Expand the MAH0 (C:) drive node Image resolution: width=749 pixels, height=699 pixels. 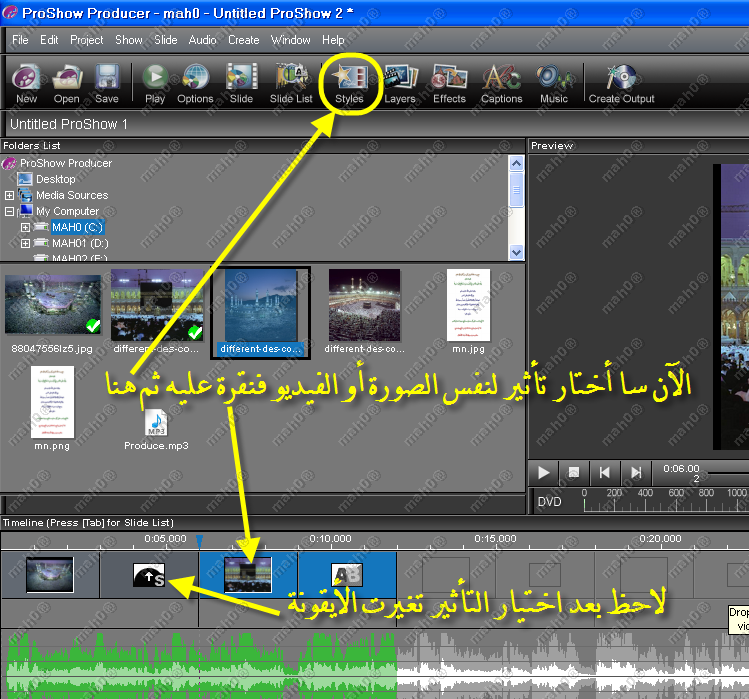point(26,228)
